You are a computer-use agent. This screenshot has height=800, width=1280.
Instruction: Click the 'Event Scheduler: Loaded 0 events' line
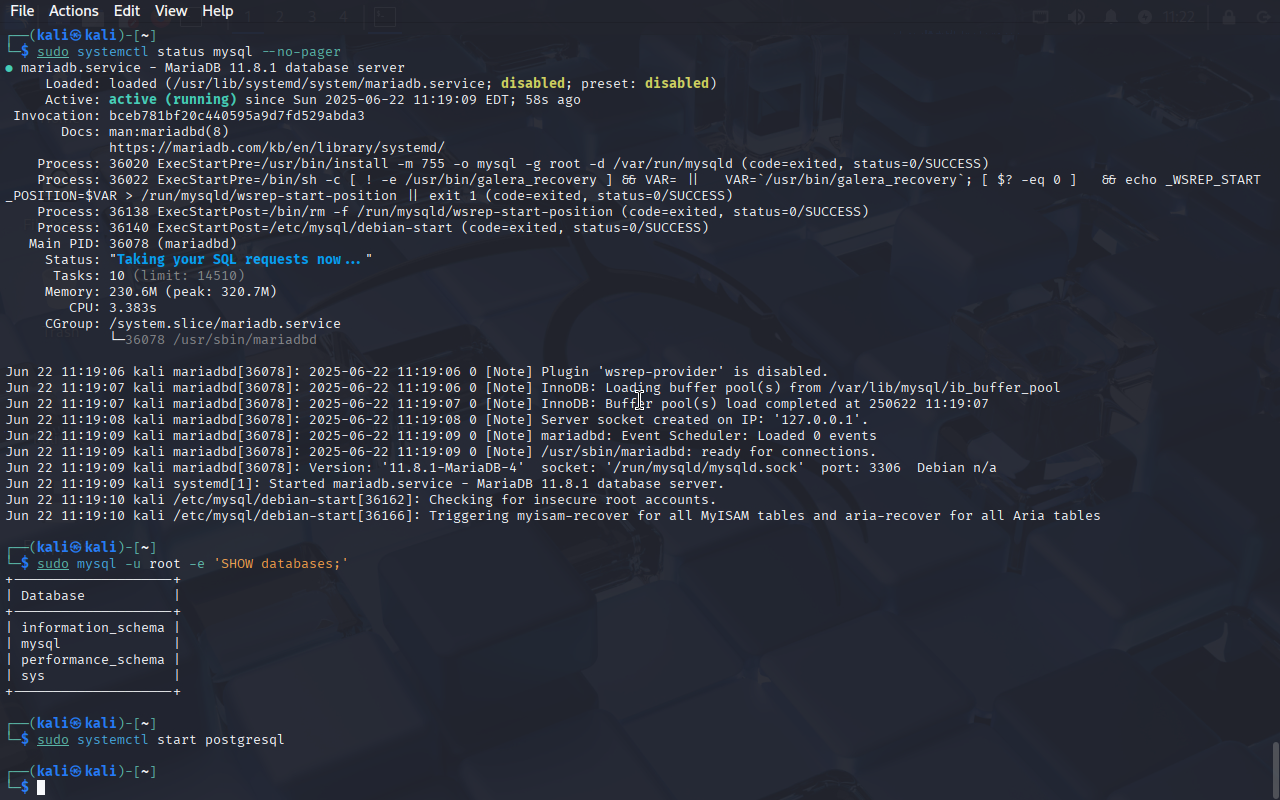click(441, 436)
